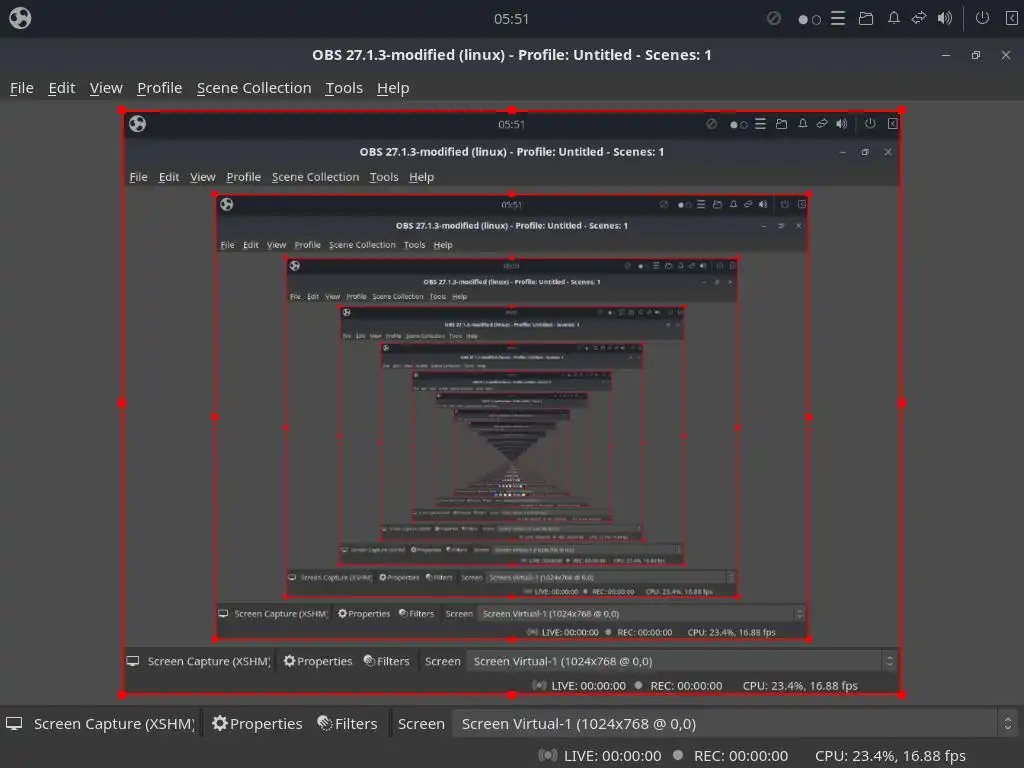The height and width of the screenshot is (768, 1024).
Task: Click the monitor icon beside Screen Capture (XSHM)
Action: click(x=14, y=724)
